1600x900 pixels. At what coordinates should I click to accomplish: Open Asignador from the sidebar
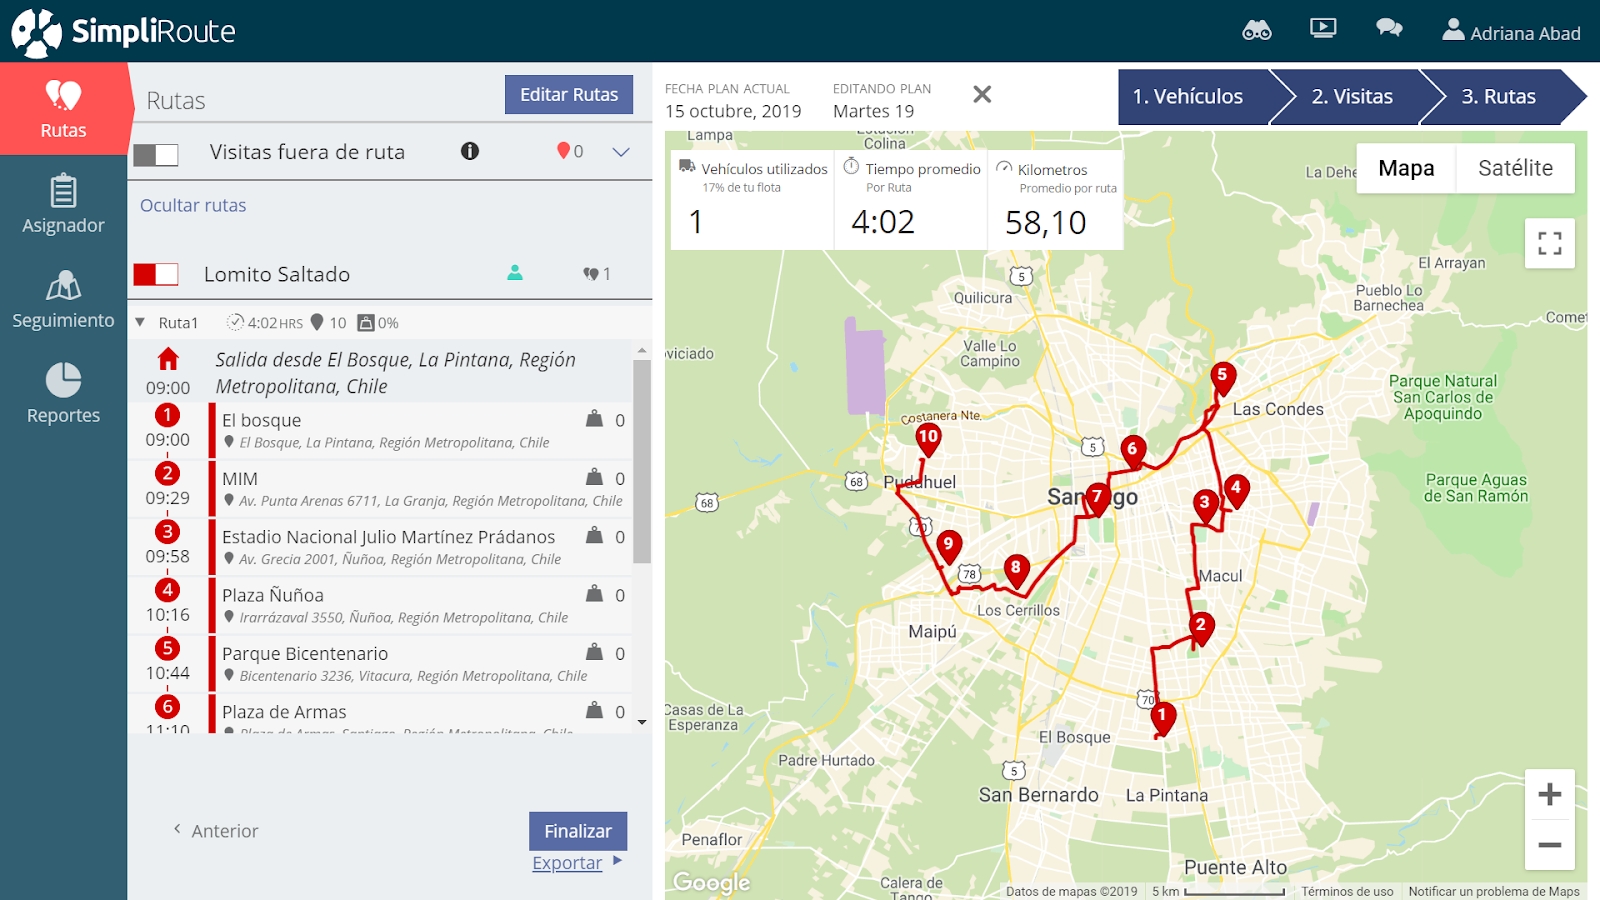coord(63,204)
